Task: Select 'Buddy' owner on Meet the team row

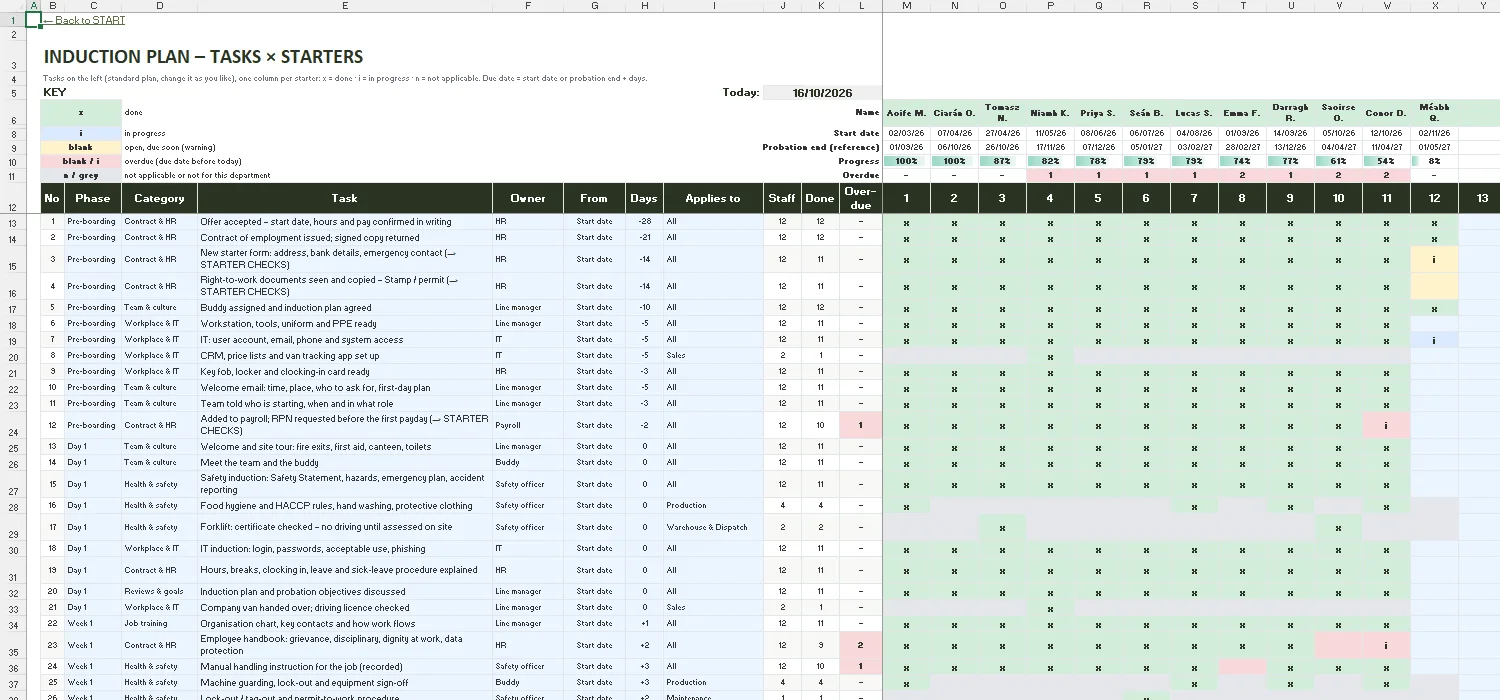Action: (x=528, y=463)
